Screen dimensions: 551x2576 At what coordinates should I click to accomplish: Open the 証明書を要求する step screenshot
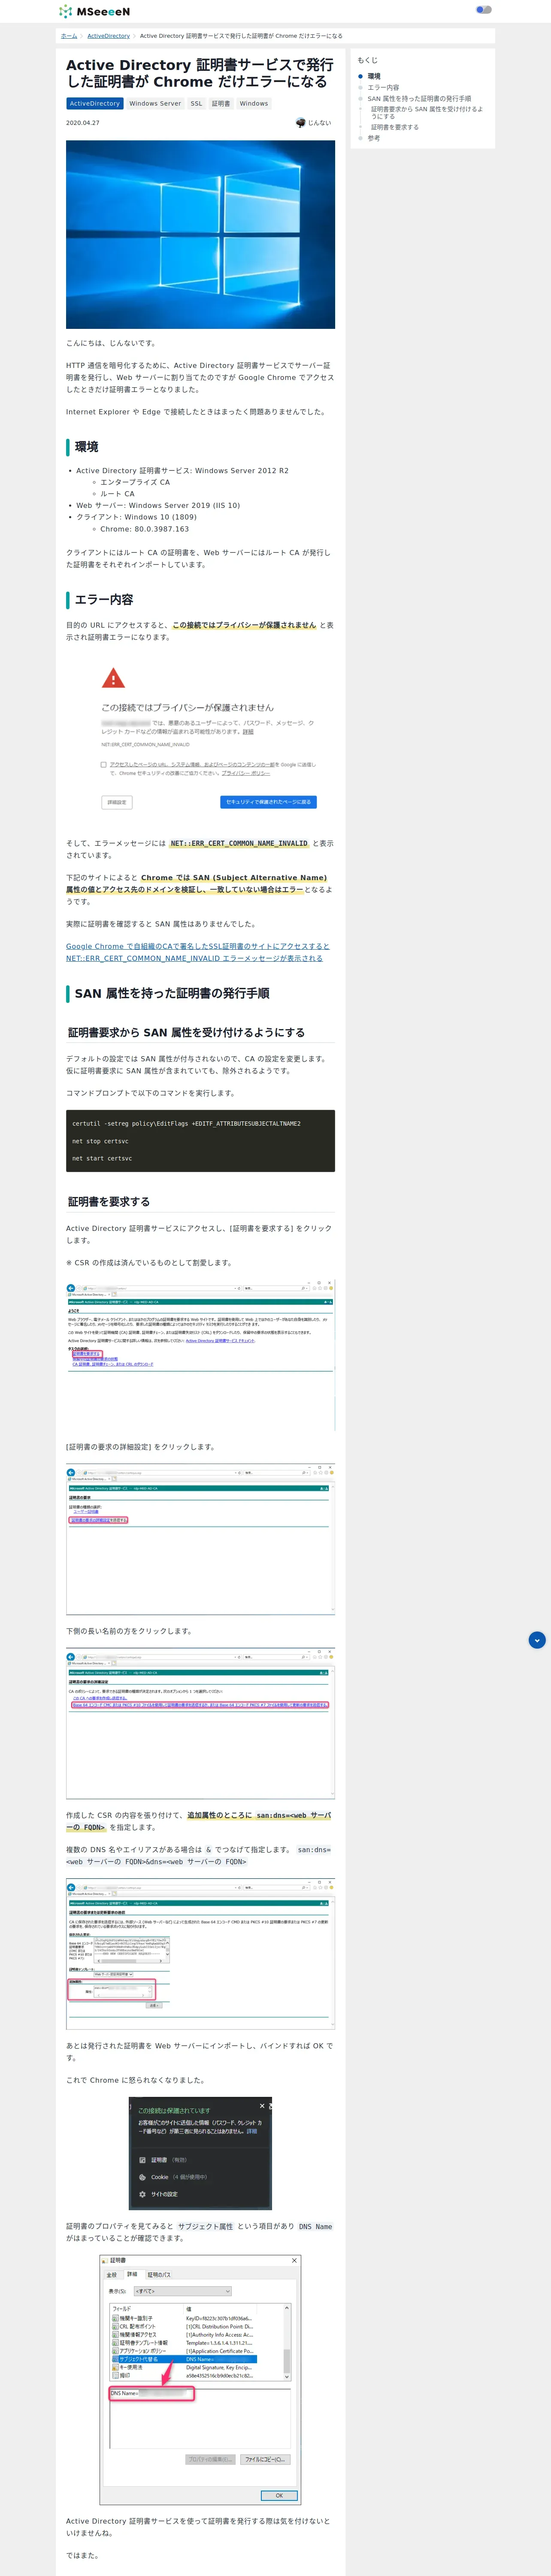(200, 1354)
